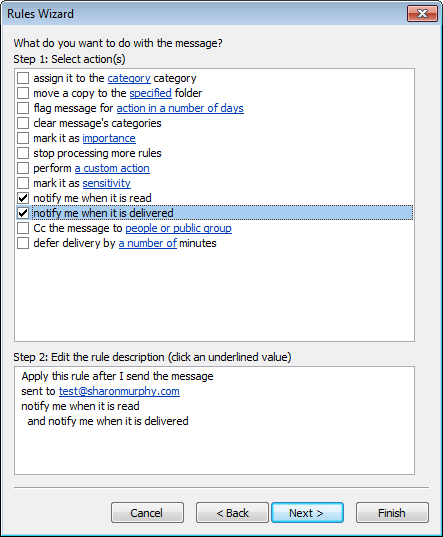Check the 'defer delivery by' checkbox

pyautogui.click(x=23, y=243)
